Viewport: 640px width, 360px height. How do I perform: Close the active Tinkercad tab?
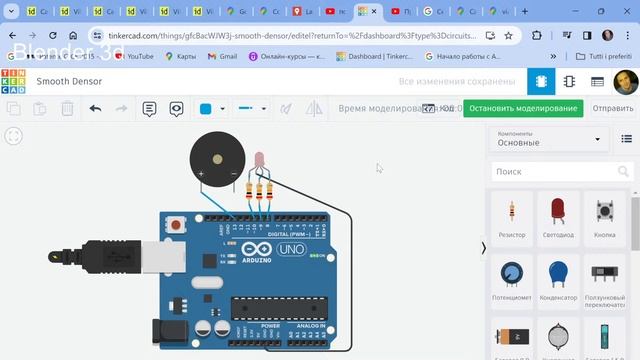373,11
